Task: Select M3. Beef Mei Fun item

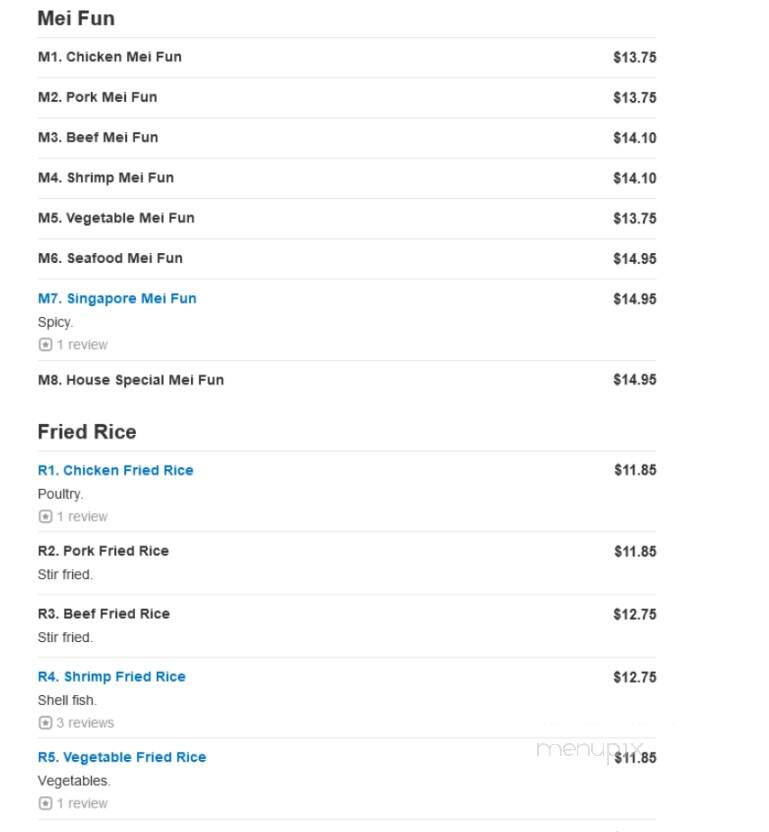Action: coord(347,138)
